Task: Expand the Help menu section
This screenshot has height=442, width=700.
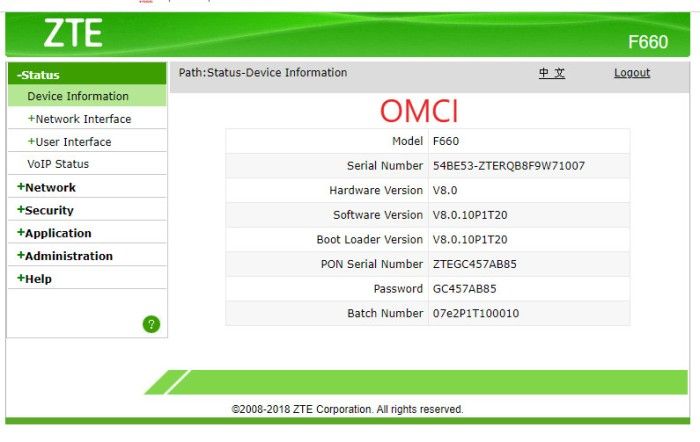Action: [x=35, y=279]
